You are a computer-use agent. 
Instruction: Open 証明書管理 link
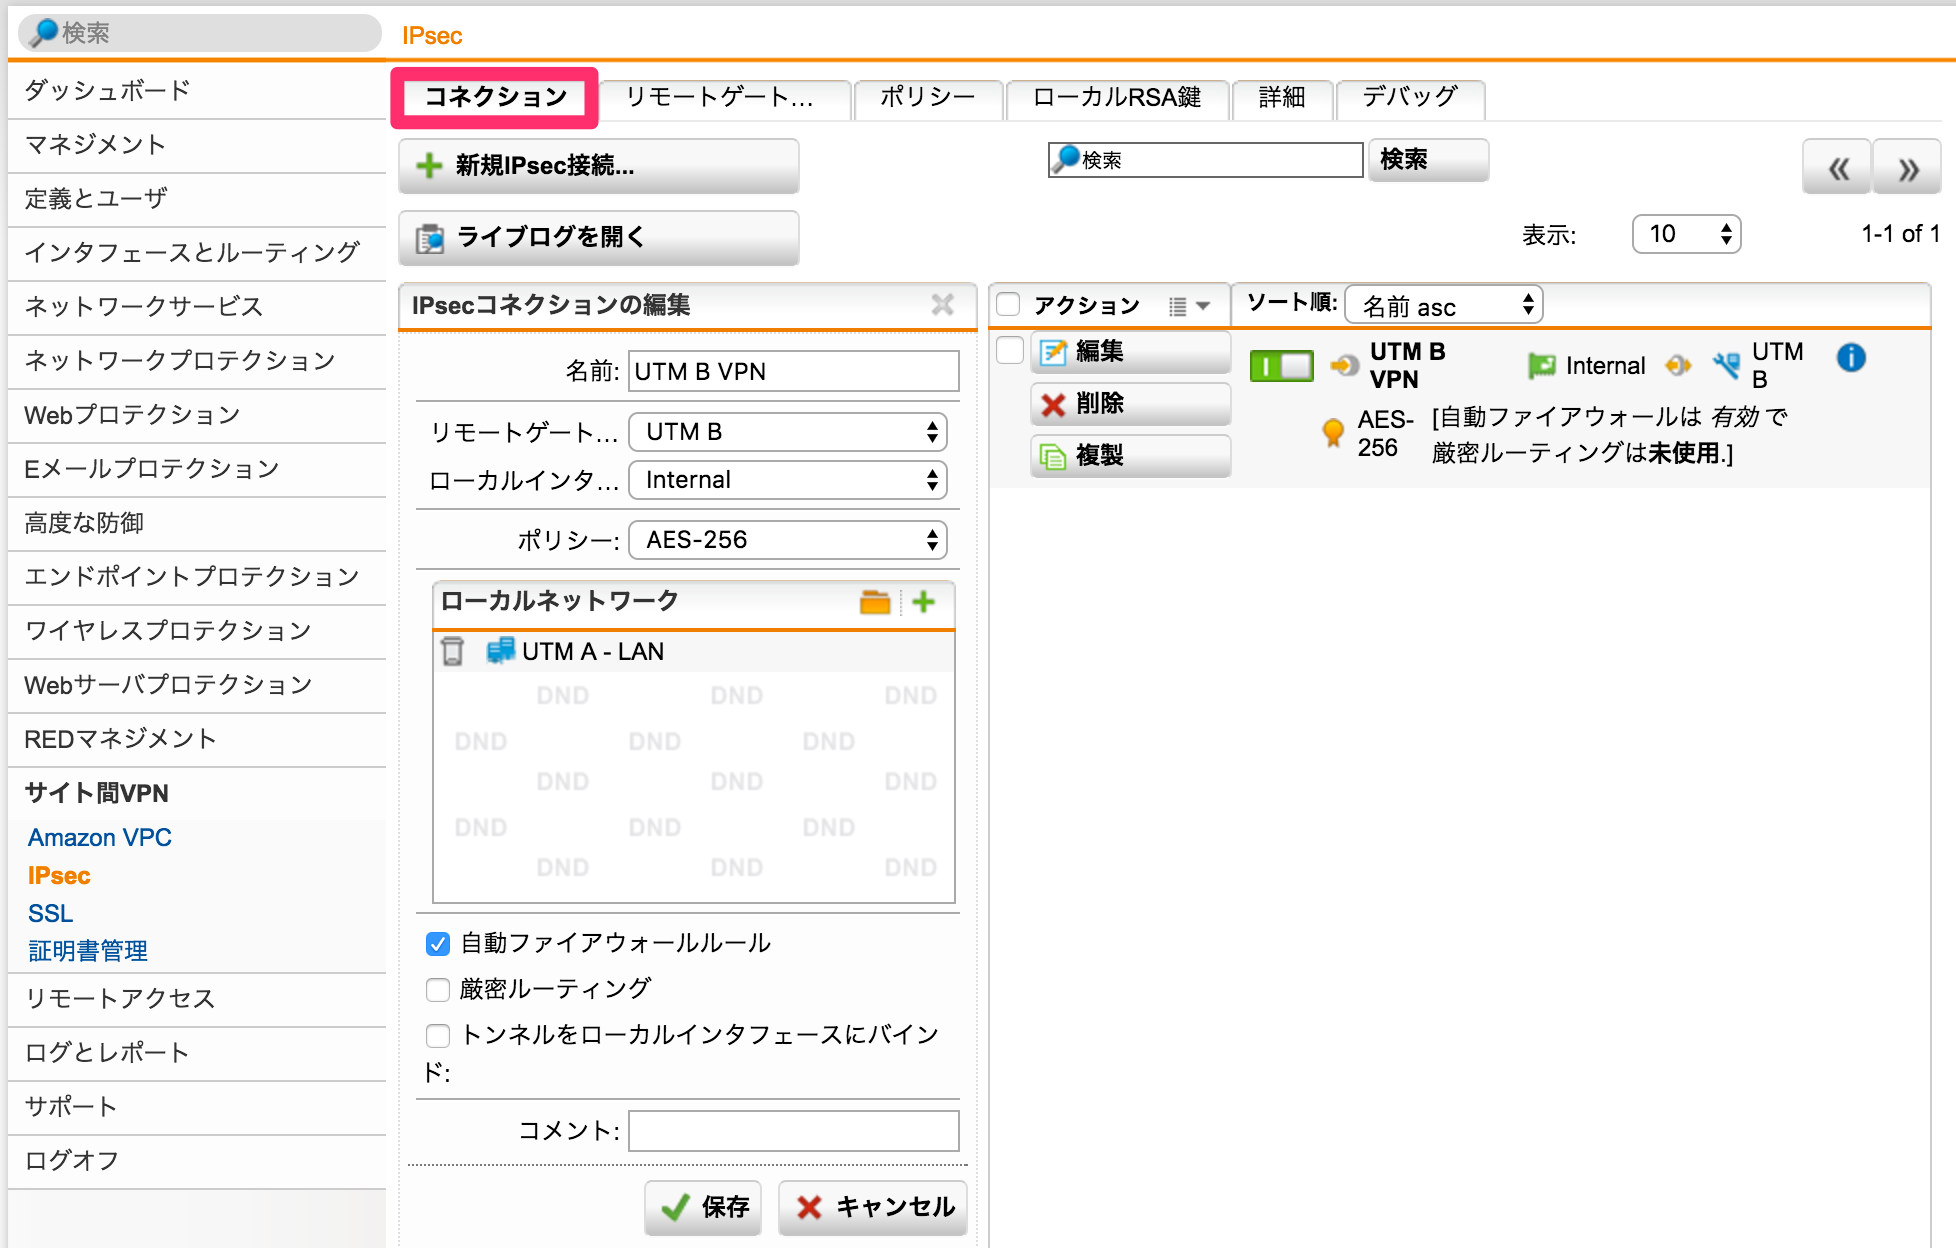coord(88,951)
